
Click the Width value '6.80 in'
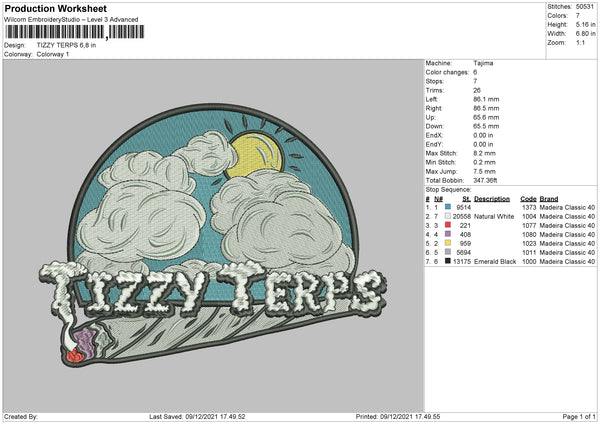pyautogui.click(x=585, y=34)
